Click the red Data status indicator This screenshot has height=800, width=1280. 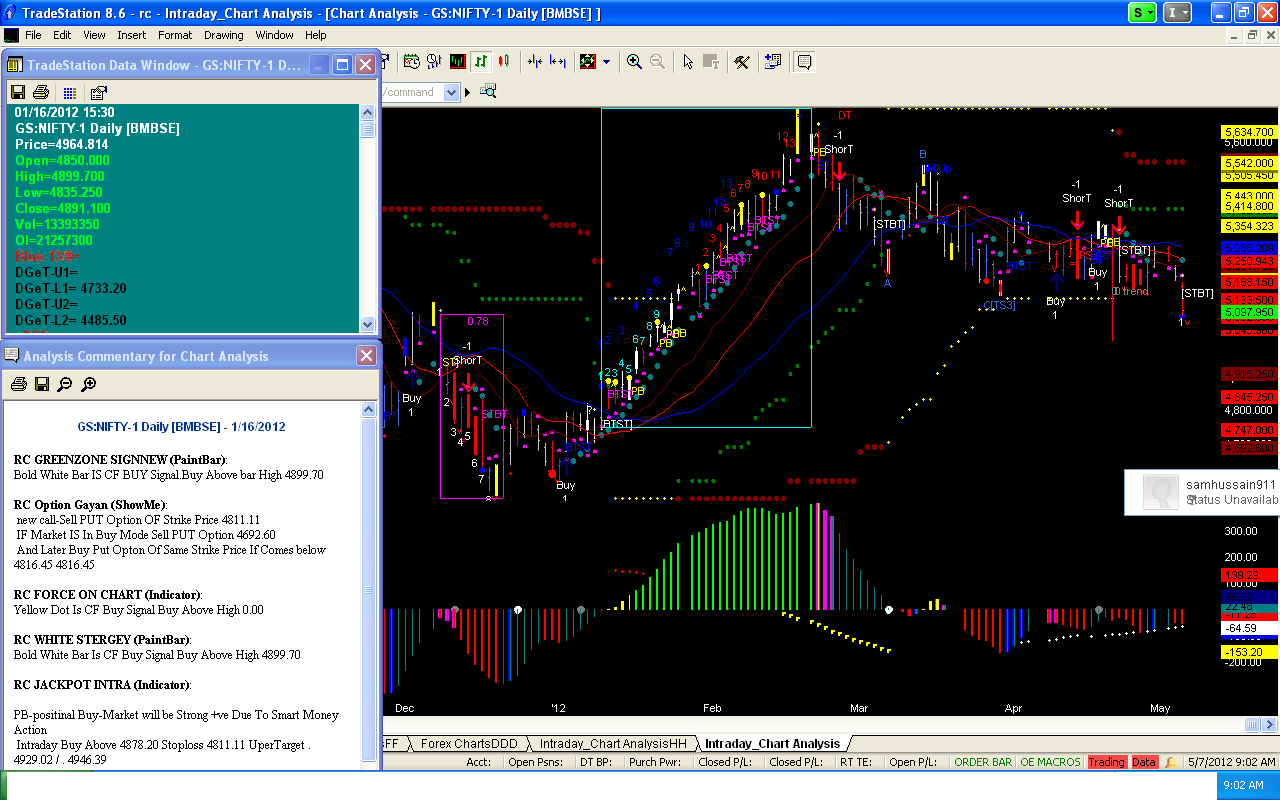[1144, 762]
